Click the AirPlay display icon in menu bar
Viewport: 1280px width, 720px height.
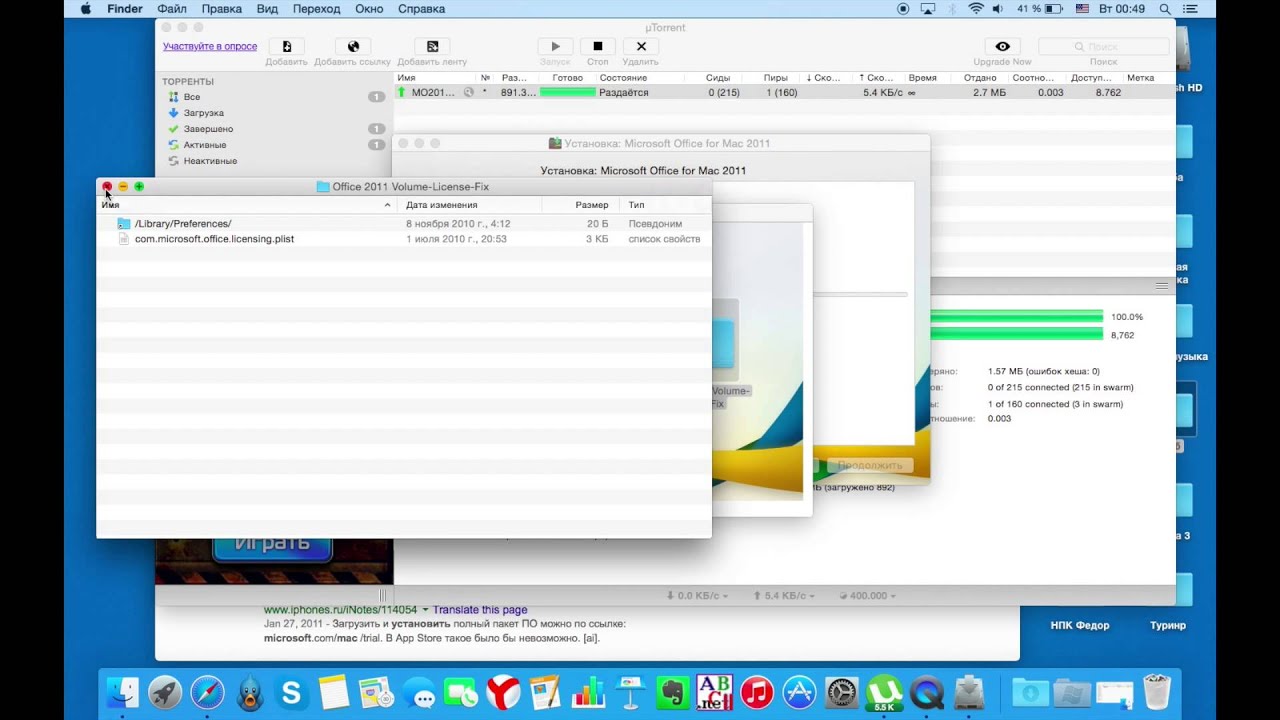pyautogui.click(x=927, y=9)
